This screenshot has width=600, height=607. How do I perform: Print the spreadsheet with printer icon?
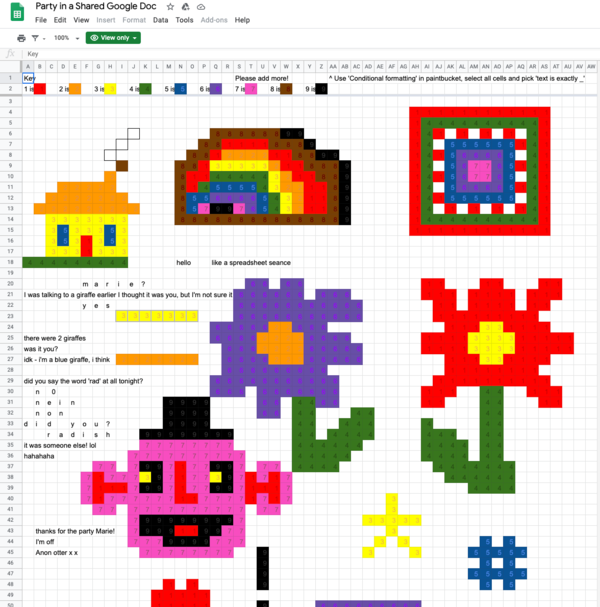click(21, 38)
